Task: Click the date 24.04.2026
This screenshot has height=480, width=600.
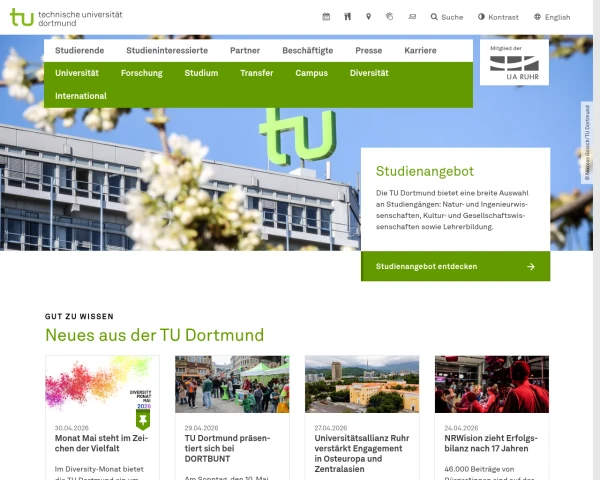Action: pos(461,428)
